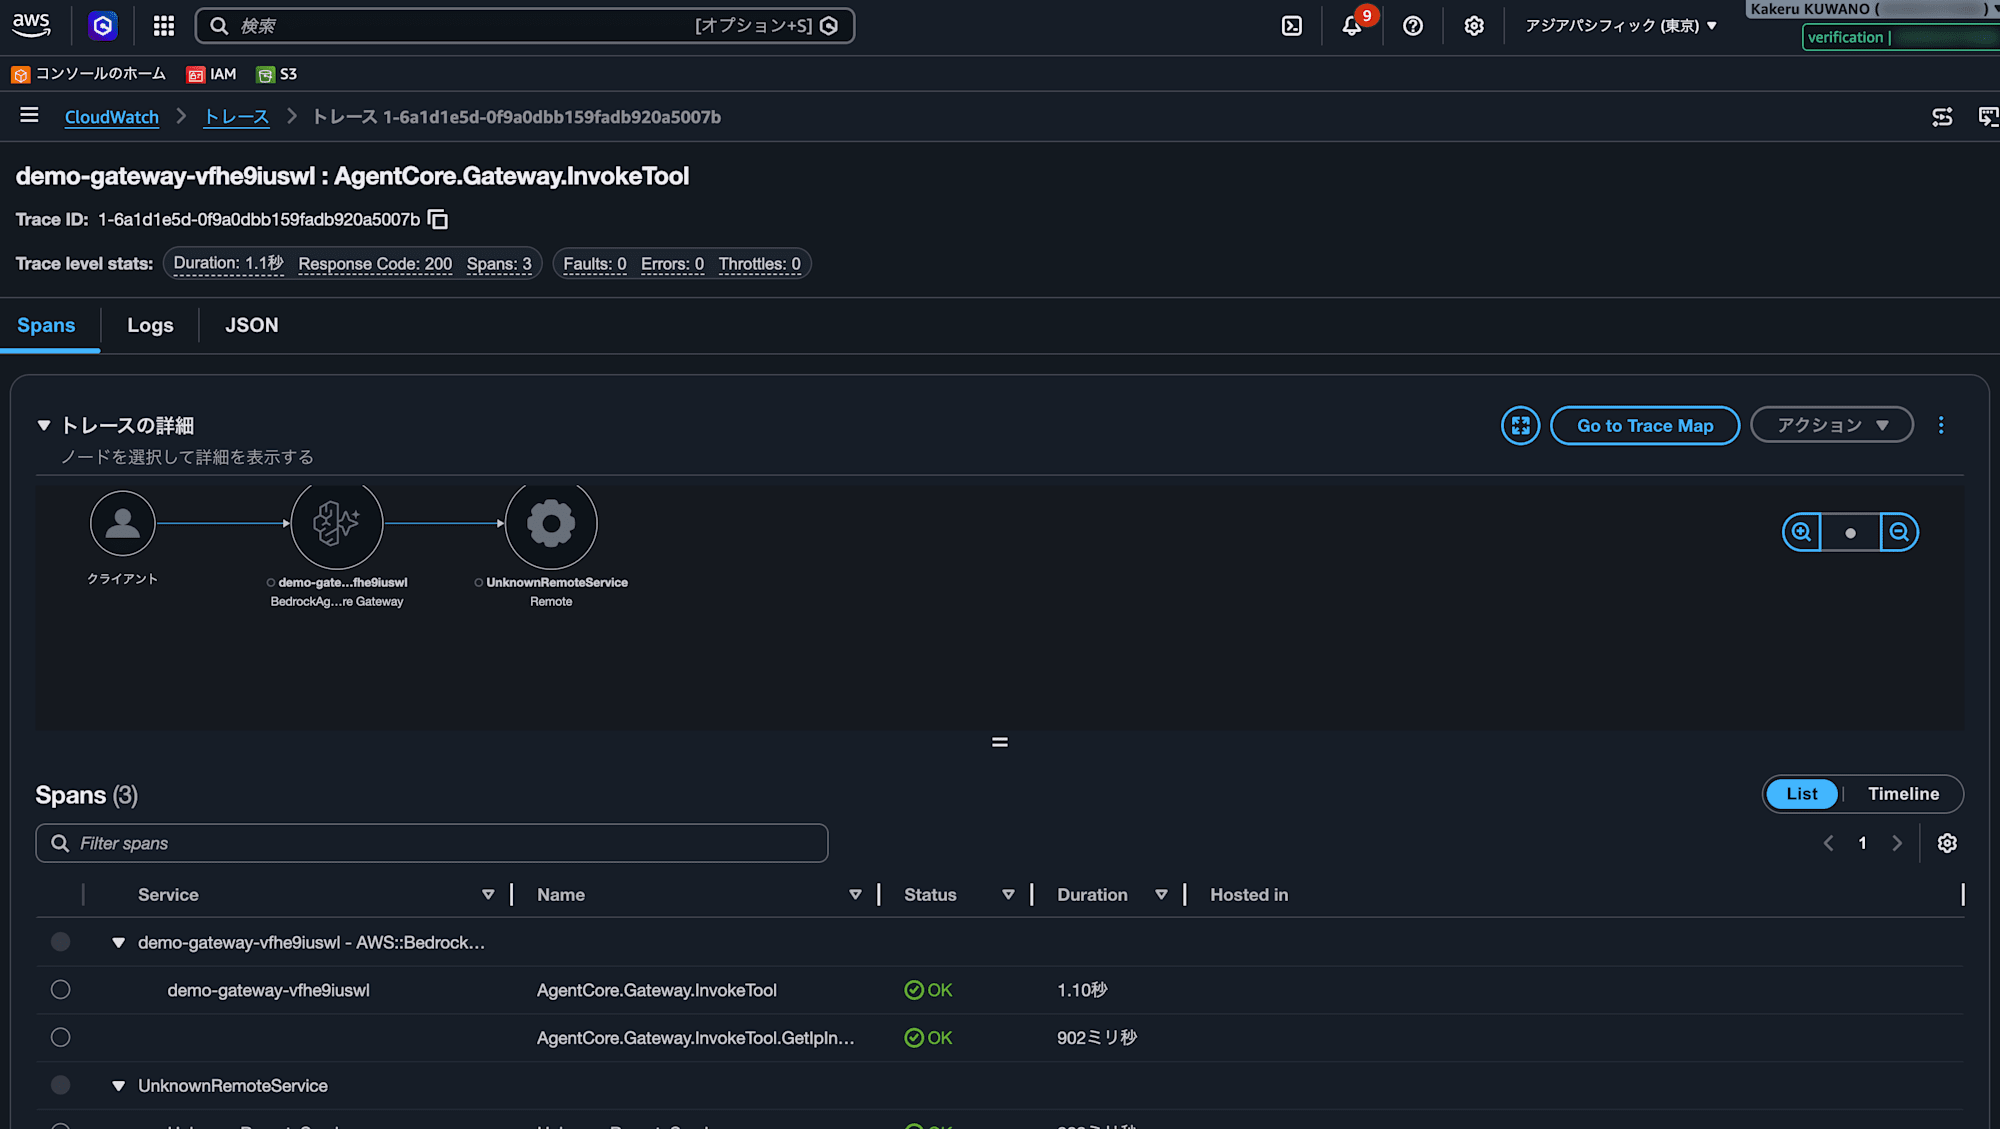Open spans table preferences gear
The height and width of the screenshot is (1129, 2000).
1947,843
